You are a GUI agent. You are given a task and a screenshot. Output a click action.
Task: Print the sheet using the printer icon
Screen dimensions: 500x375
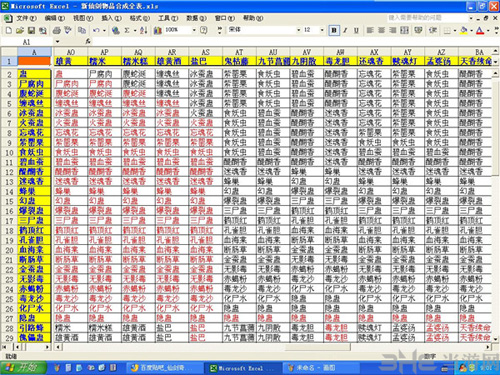coord(57,31)
